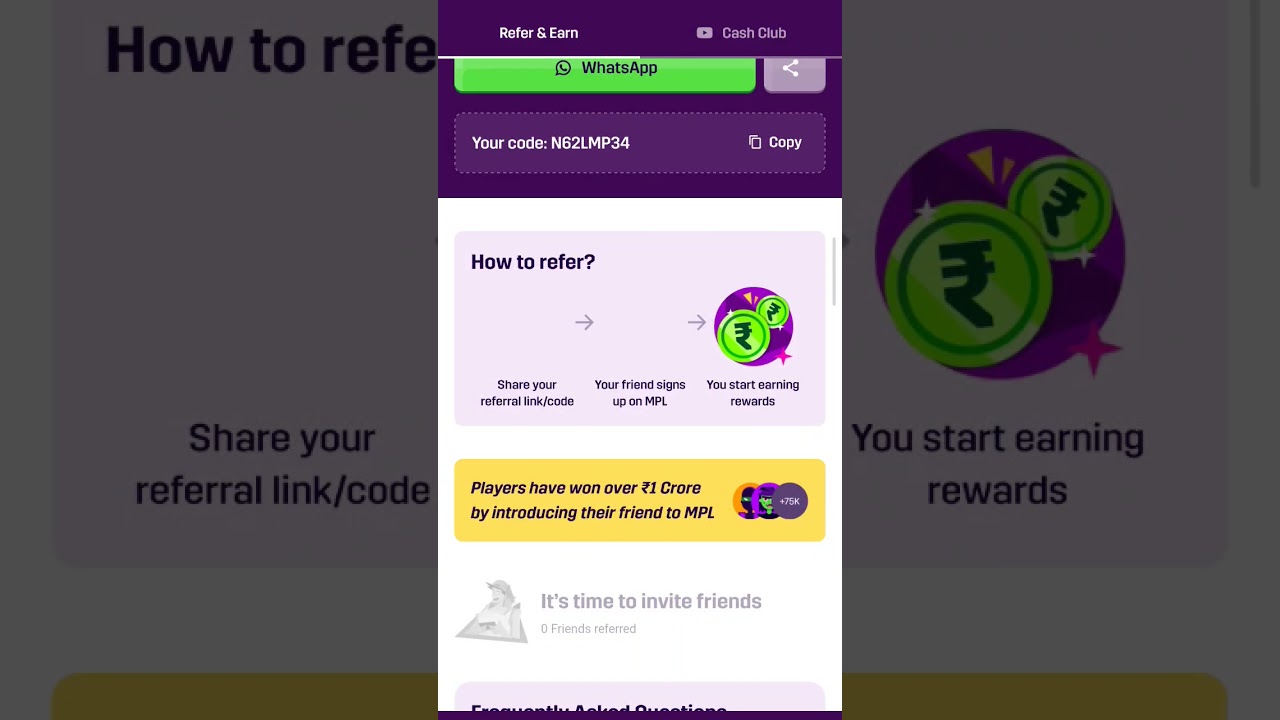Click the grey invite friends illustration
This screenshot has width=1280, height=720.
click(x=492, y=611)
